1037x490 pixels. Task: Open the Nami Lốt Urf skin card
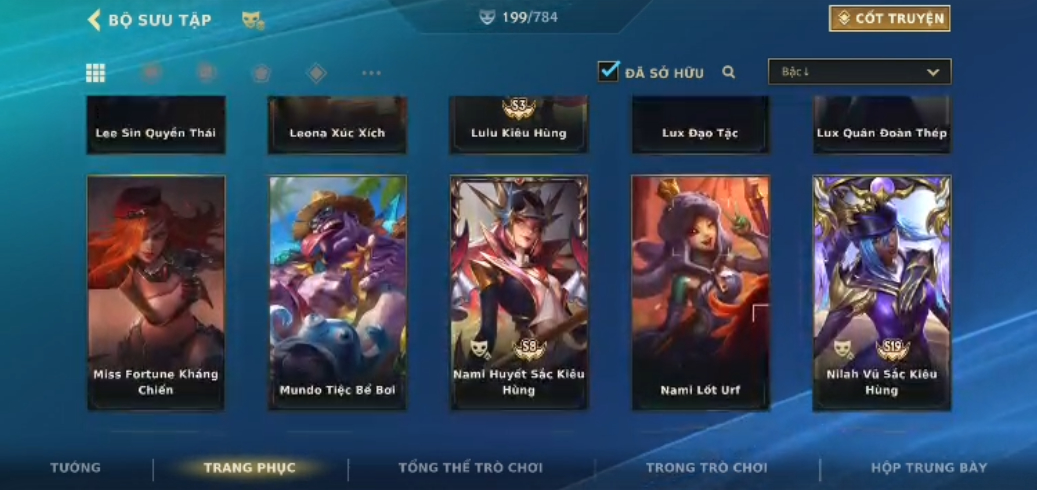[700, 293]
